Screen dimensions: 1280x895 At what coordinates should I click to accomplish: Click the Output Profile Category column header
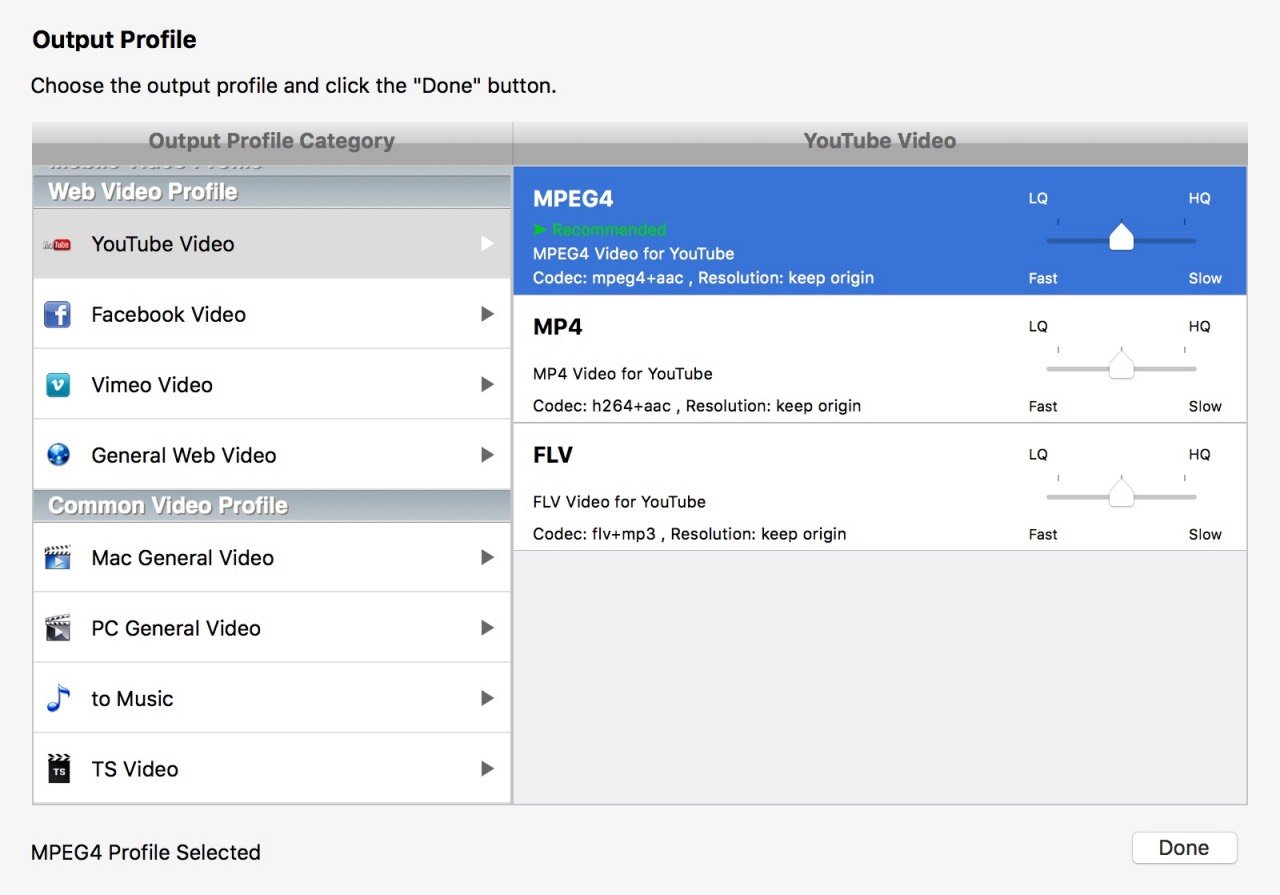tap(272, 142)
